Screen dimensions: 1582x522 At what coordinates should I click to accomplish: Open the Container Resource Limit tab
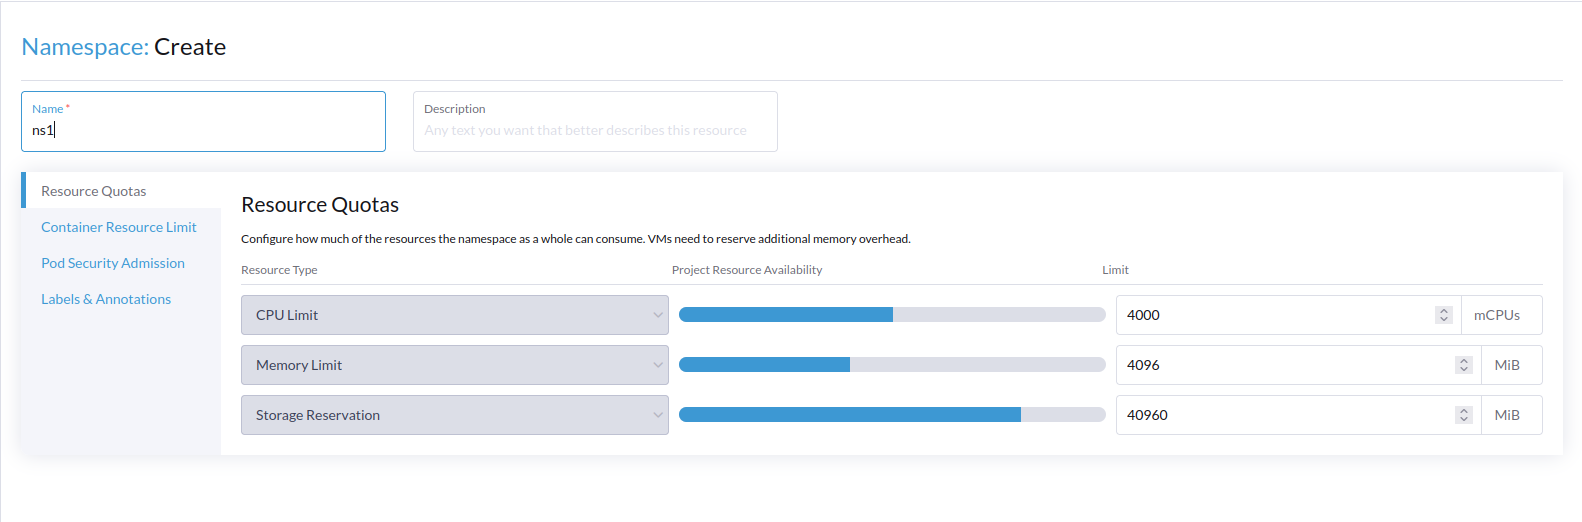pos(119,227)
